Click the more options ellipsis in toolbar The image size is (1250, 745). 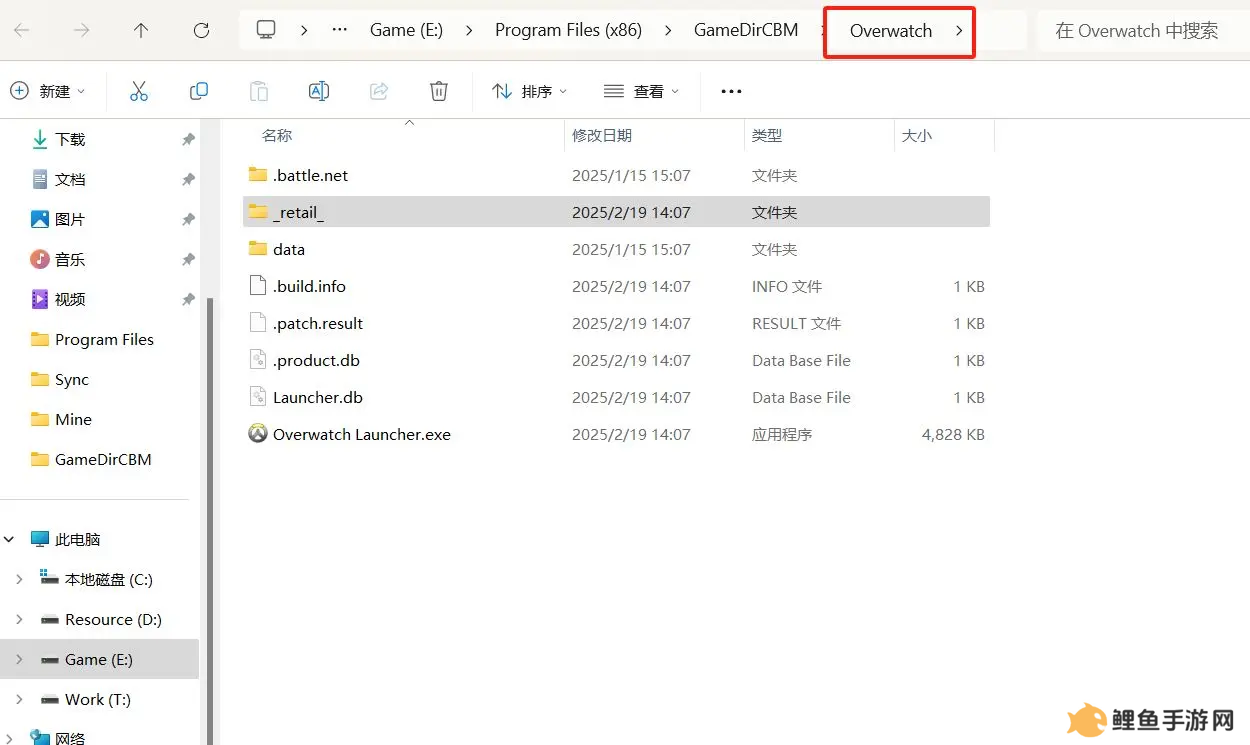[731, 91]
